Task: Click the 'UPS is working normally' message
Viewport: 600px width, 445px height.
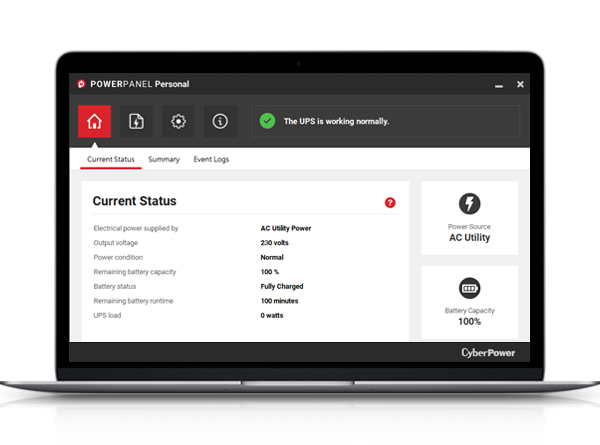Action: pos(337,121)
